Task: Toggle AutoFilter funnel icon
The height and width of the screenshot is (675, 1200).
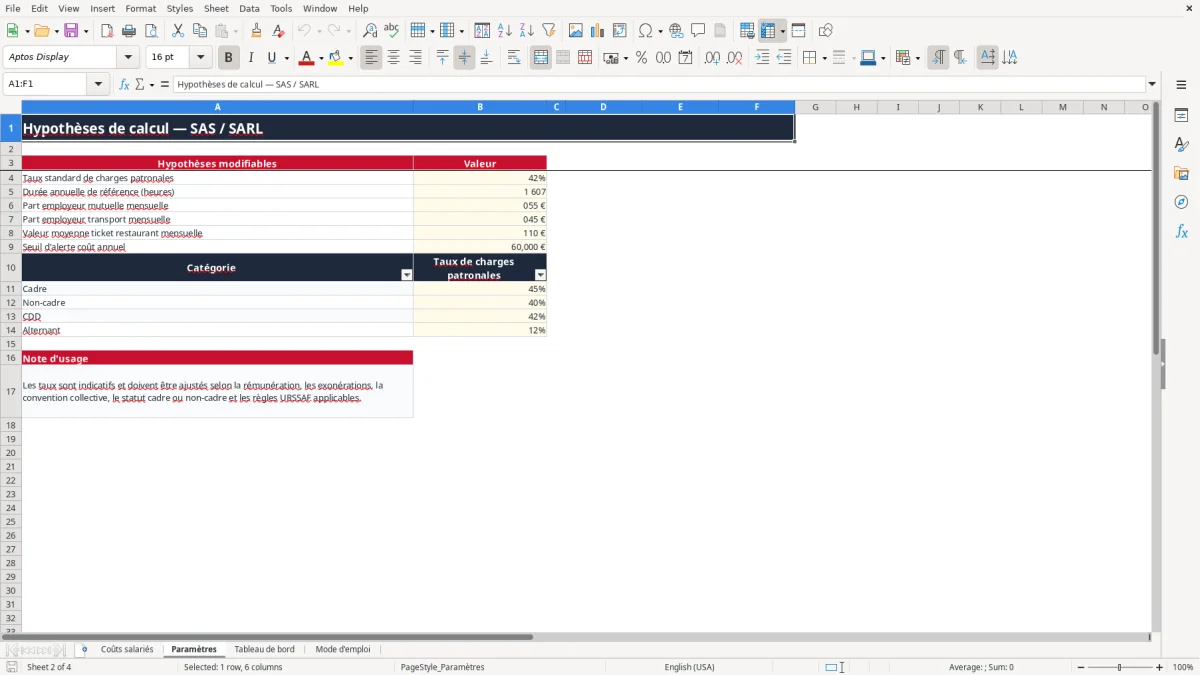Action: point(549,31)
